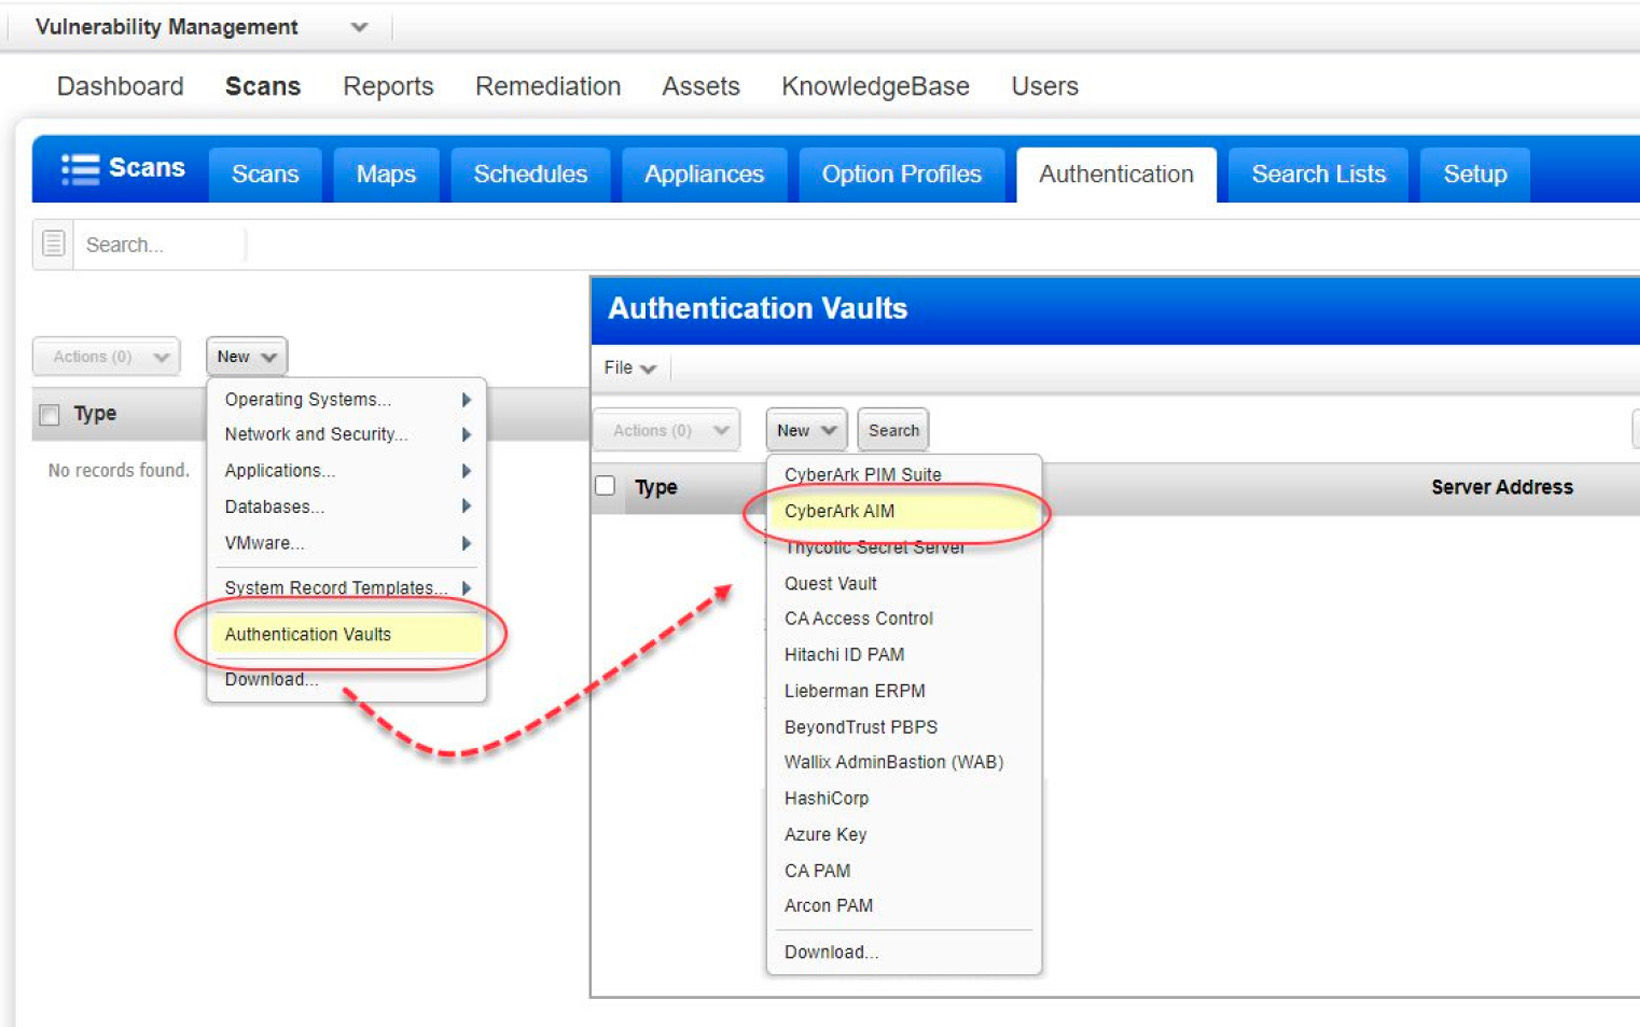Viewport: 1640px width, 1027px height.
Task: Click the Search button in Authentication Vaults
Action: pos(892,430)
